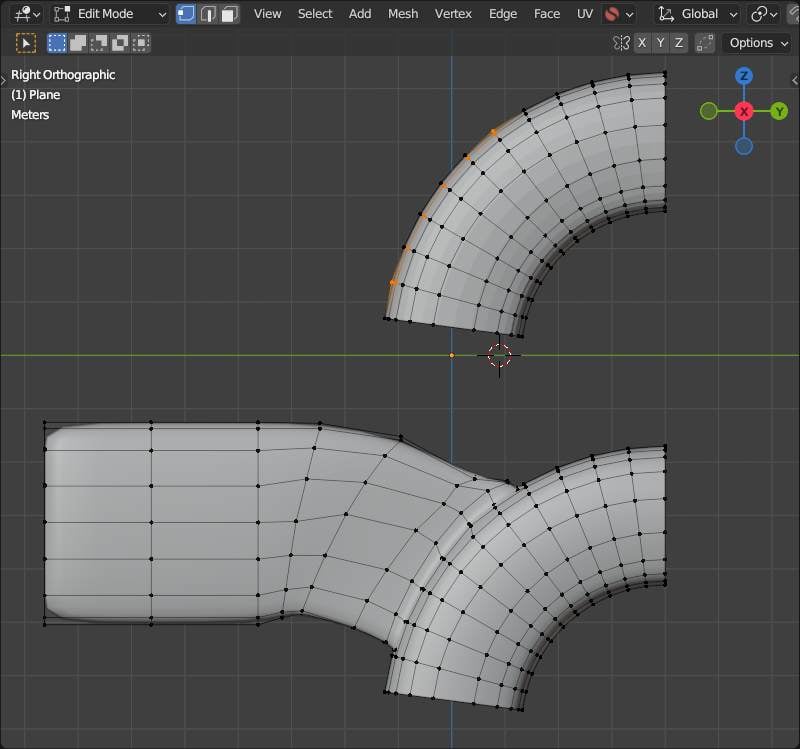Open the Global transform orientation dropdown
The height and width of the screenshot is (749, 800).
click(x=698, y=14)
